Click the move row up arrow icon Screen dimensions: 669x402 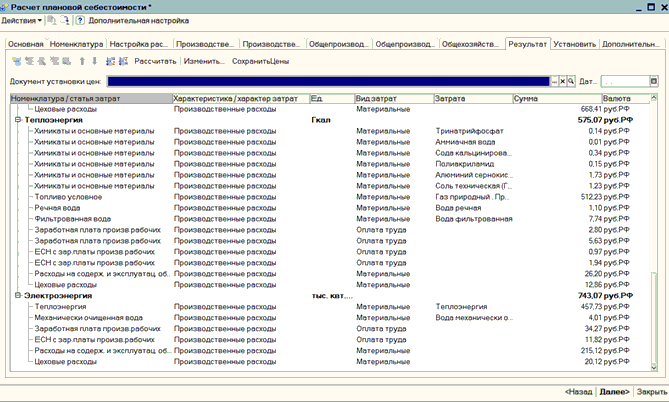pyautogui.click(x=81, y=61)
